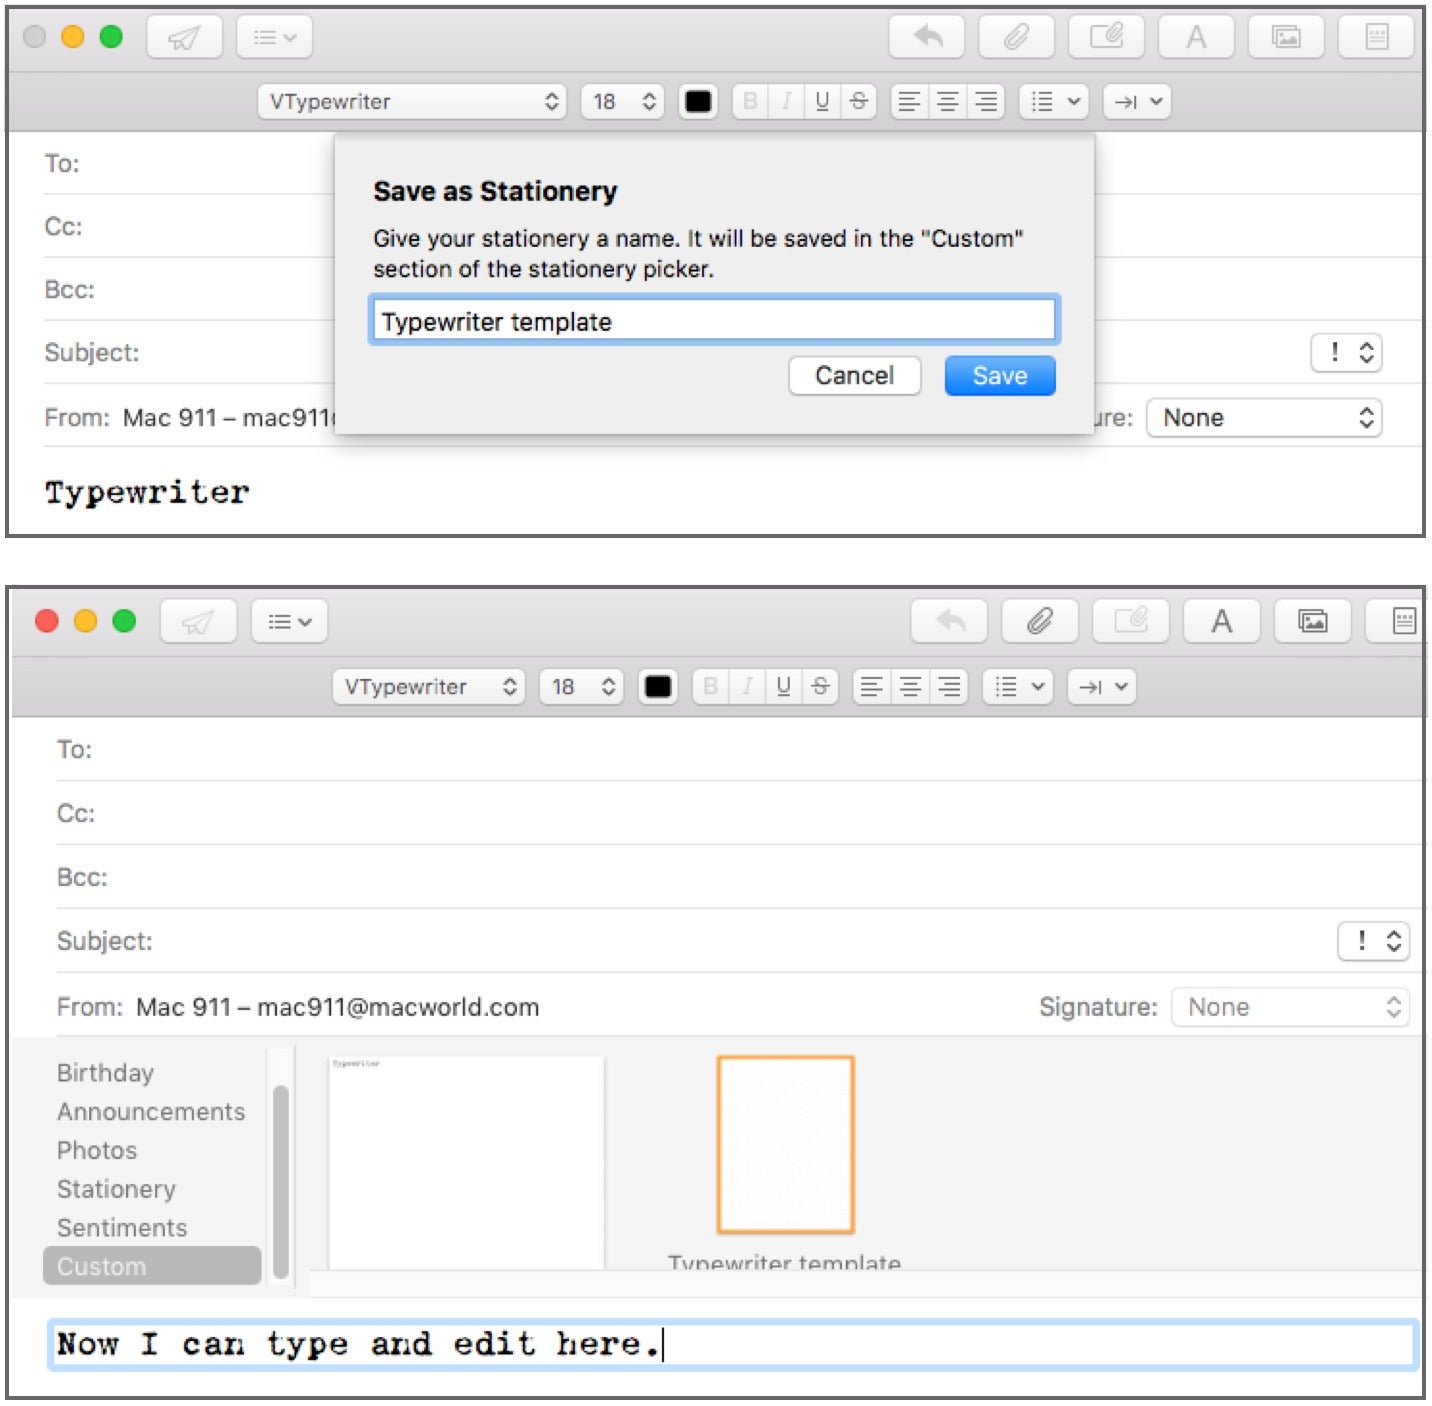Click markup icon in bottom window
This screenshot has width=1432, height=1406.
click(x=1131, y=622)
